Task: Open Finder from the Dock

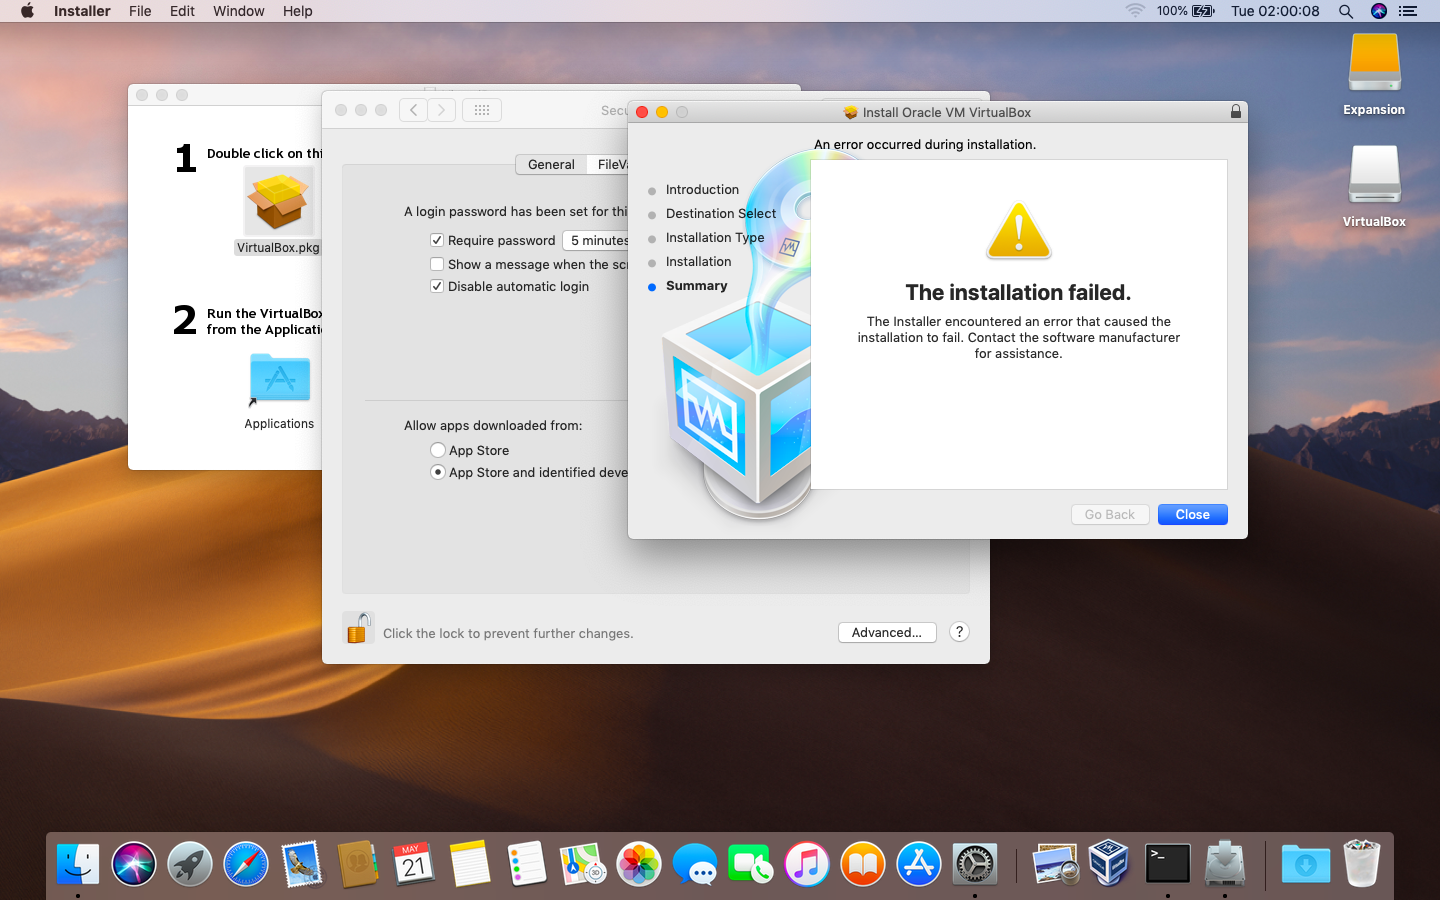Action: click(78, 864)
